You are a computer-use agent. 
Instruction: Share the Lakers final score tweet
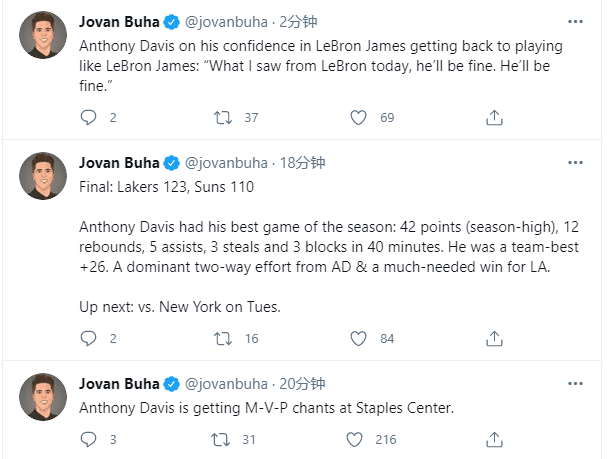pos(494,339)
